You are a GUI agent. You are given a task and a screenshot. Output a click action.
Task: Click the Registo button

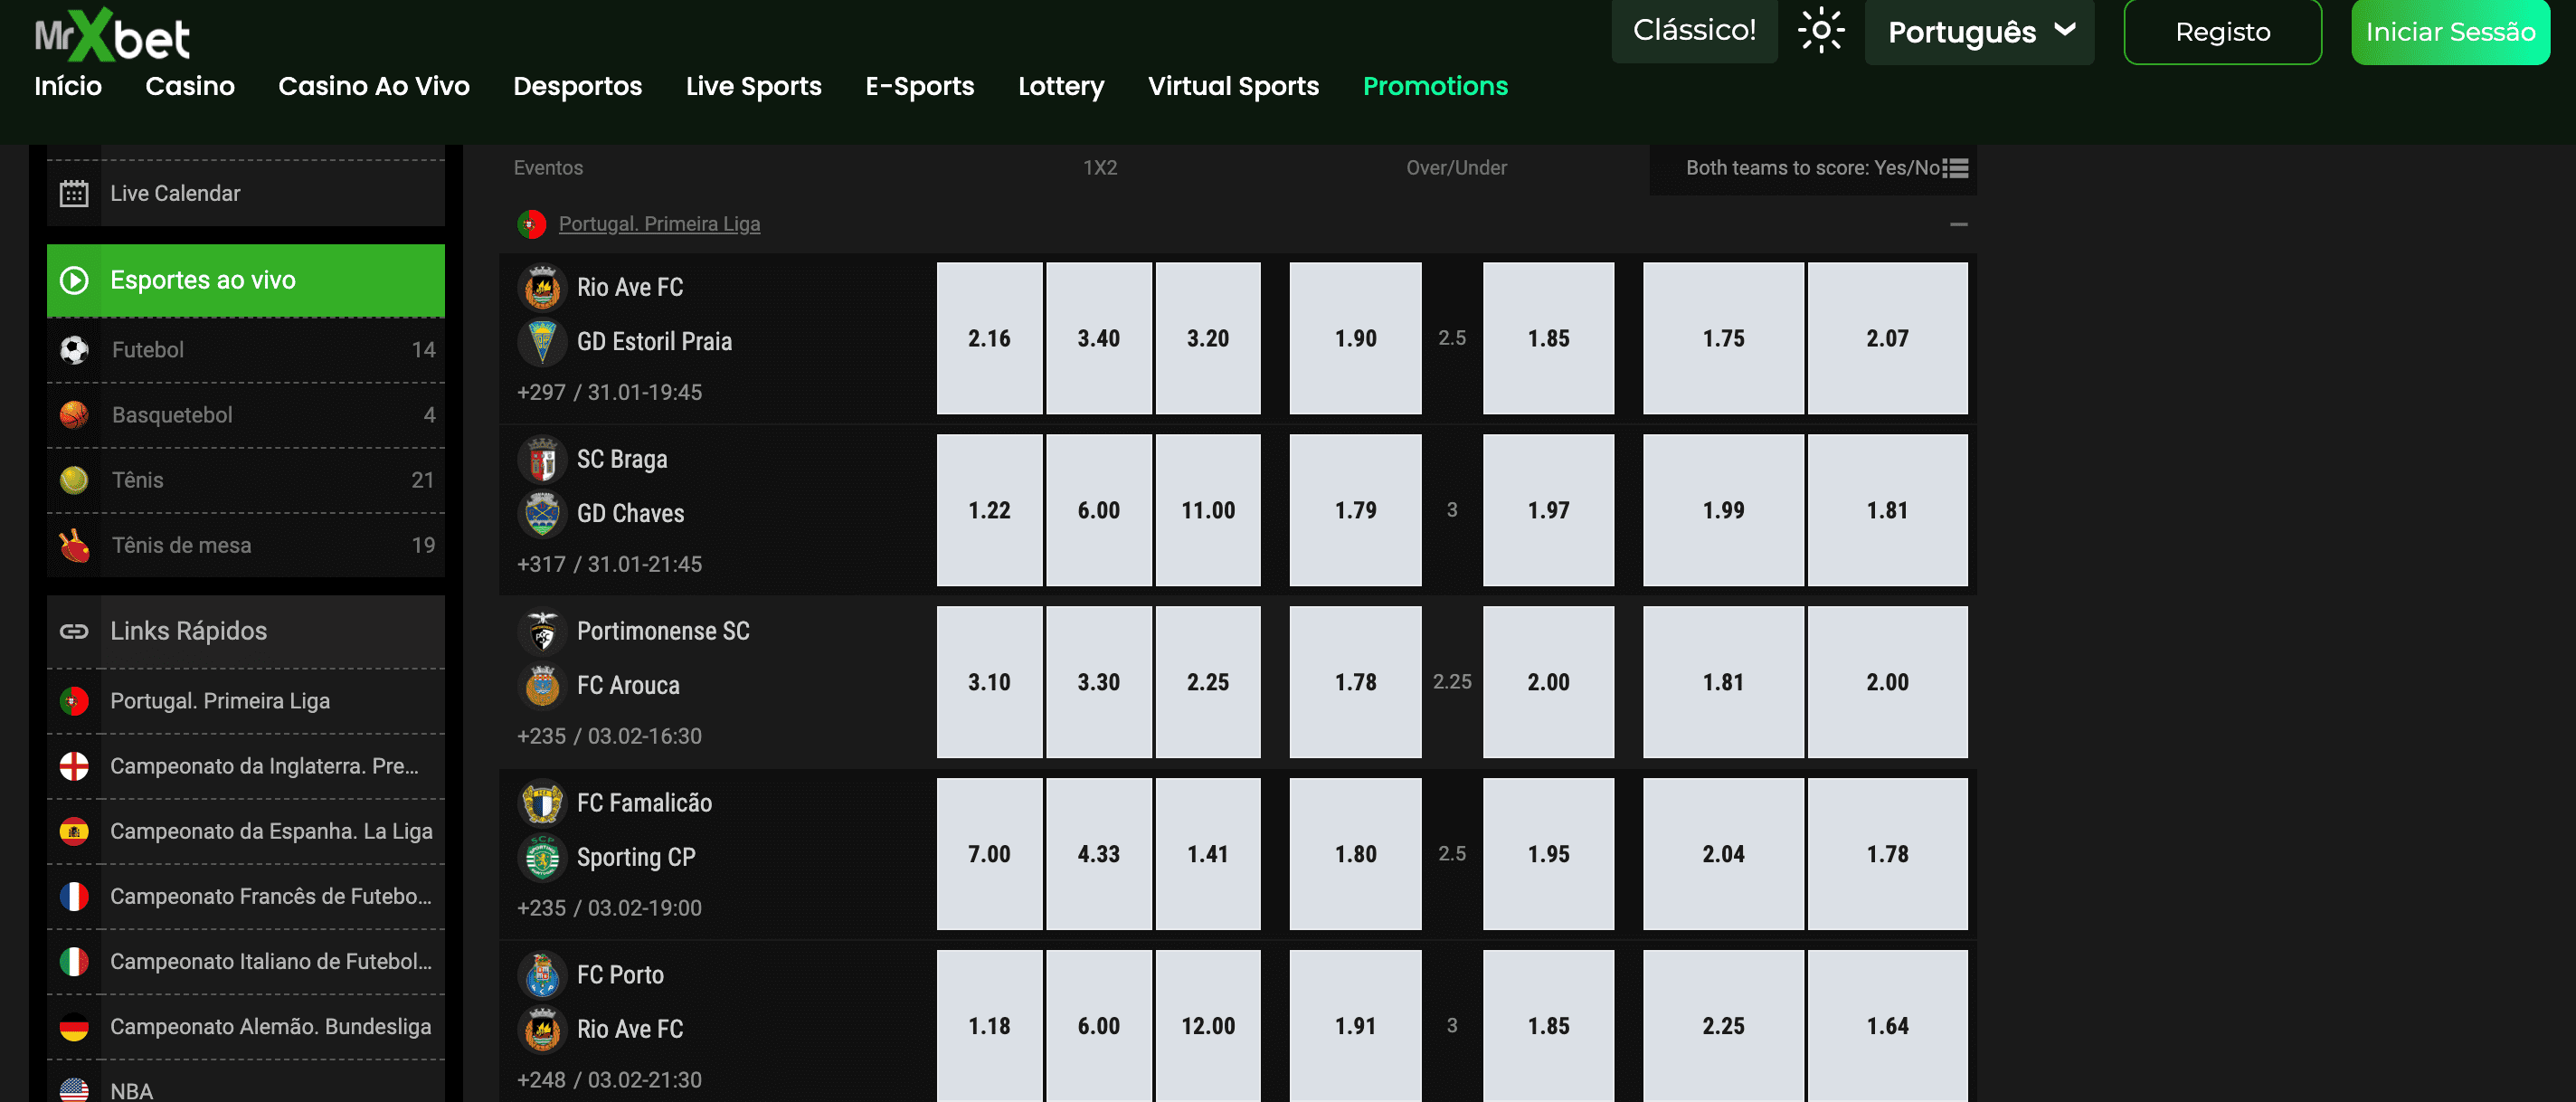2222,31
